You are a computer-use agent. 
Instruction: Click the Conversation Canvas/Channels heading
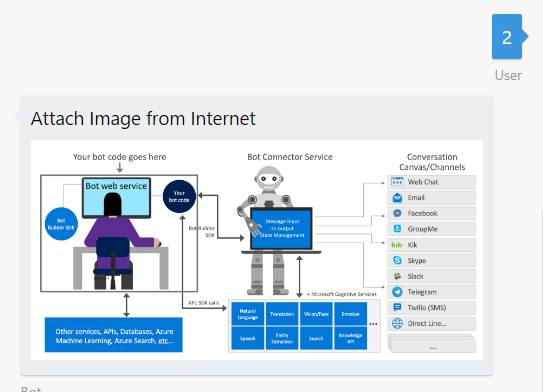click(432, 162)
